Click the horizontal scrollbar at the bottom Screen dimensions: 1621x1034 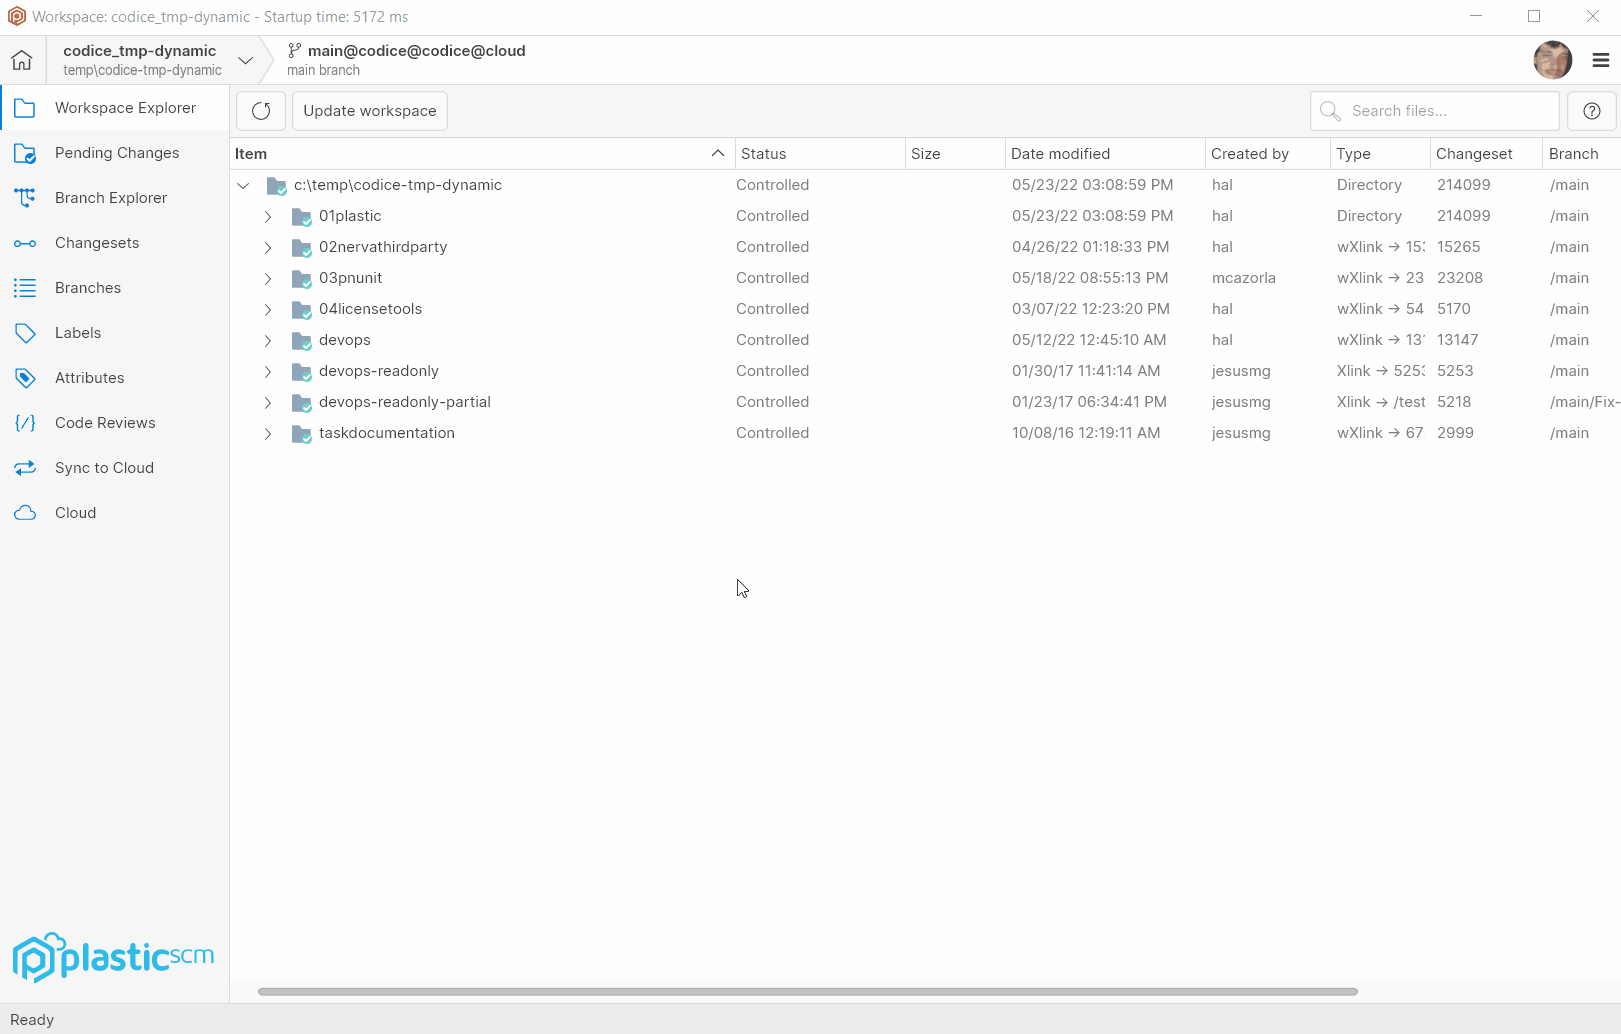click(808, 991)
